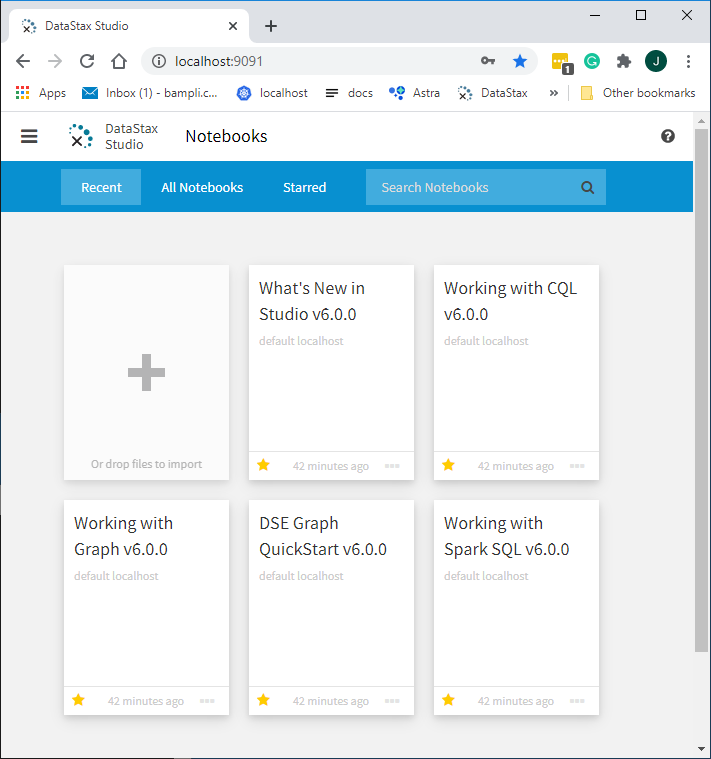Select the DataStax Studio browser tab
The height and width of the screenshot is (759, 711).
(x=128, y=26)
